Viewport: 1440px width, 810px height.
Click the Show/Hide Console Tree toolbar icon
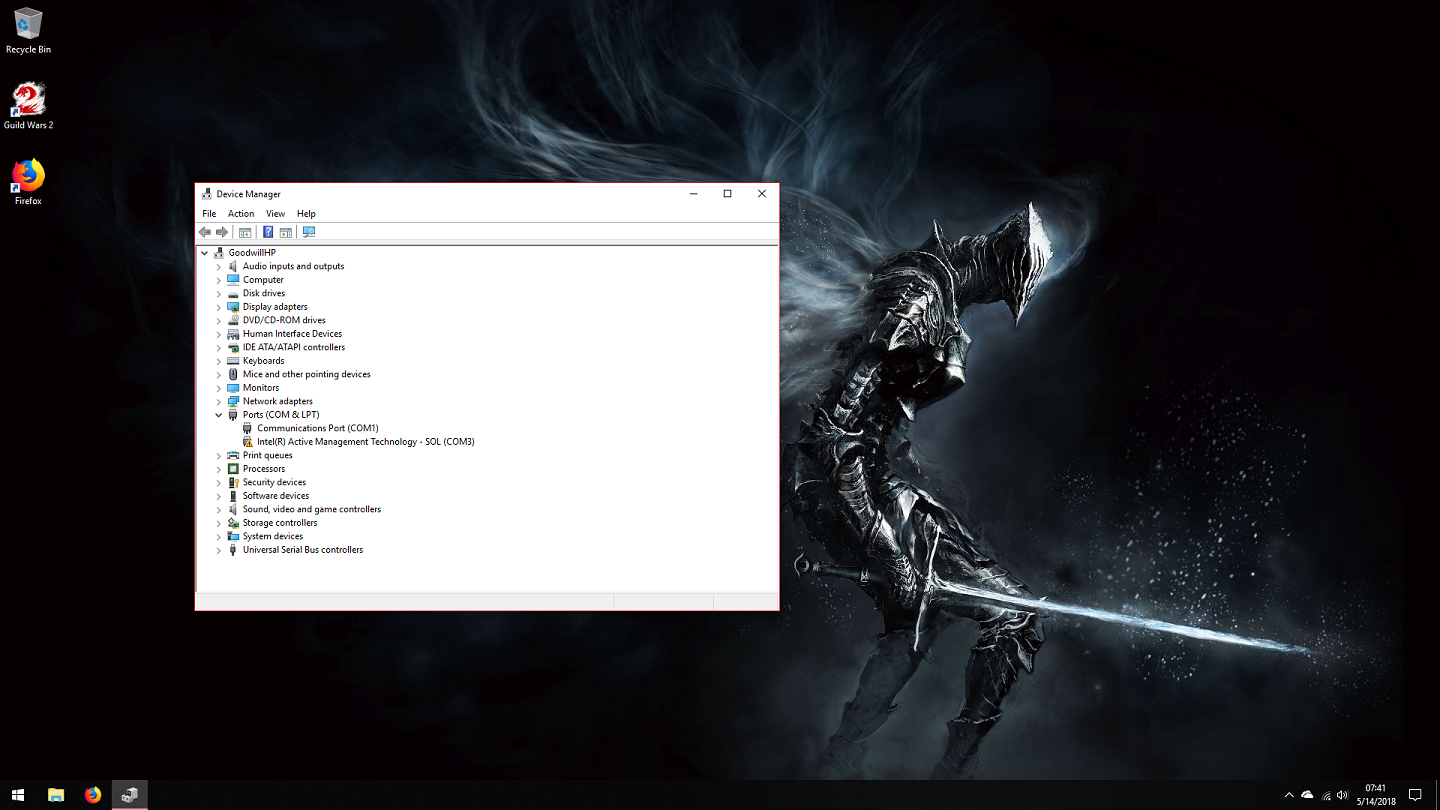click(245, 232)
